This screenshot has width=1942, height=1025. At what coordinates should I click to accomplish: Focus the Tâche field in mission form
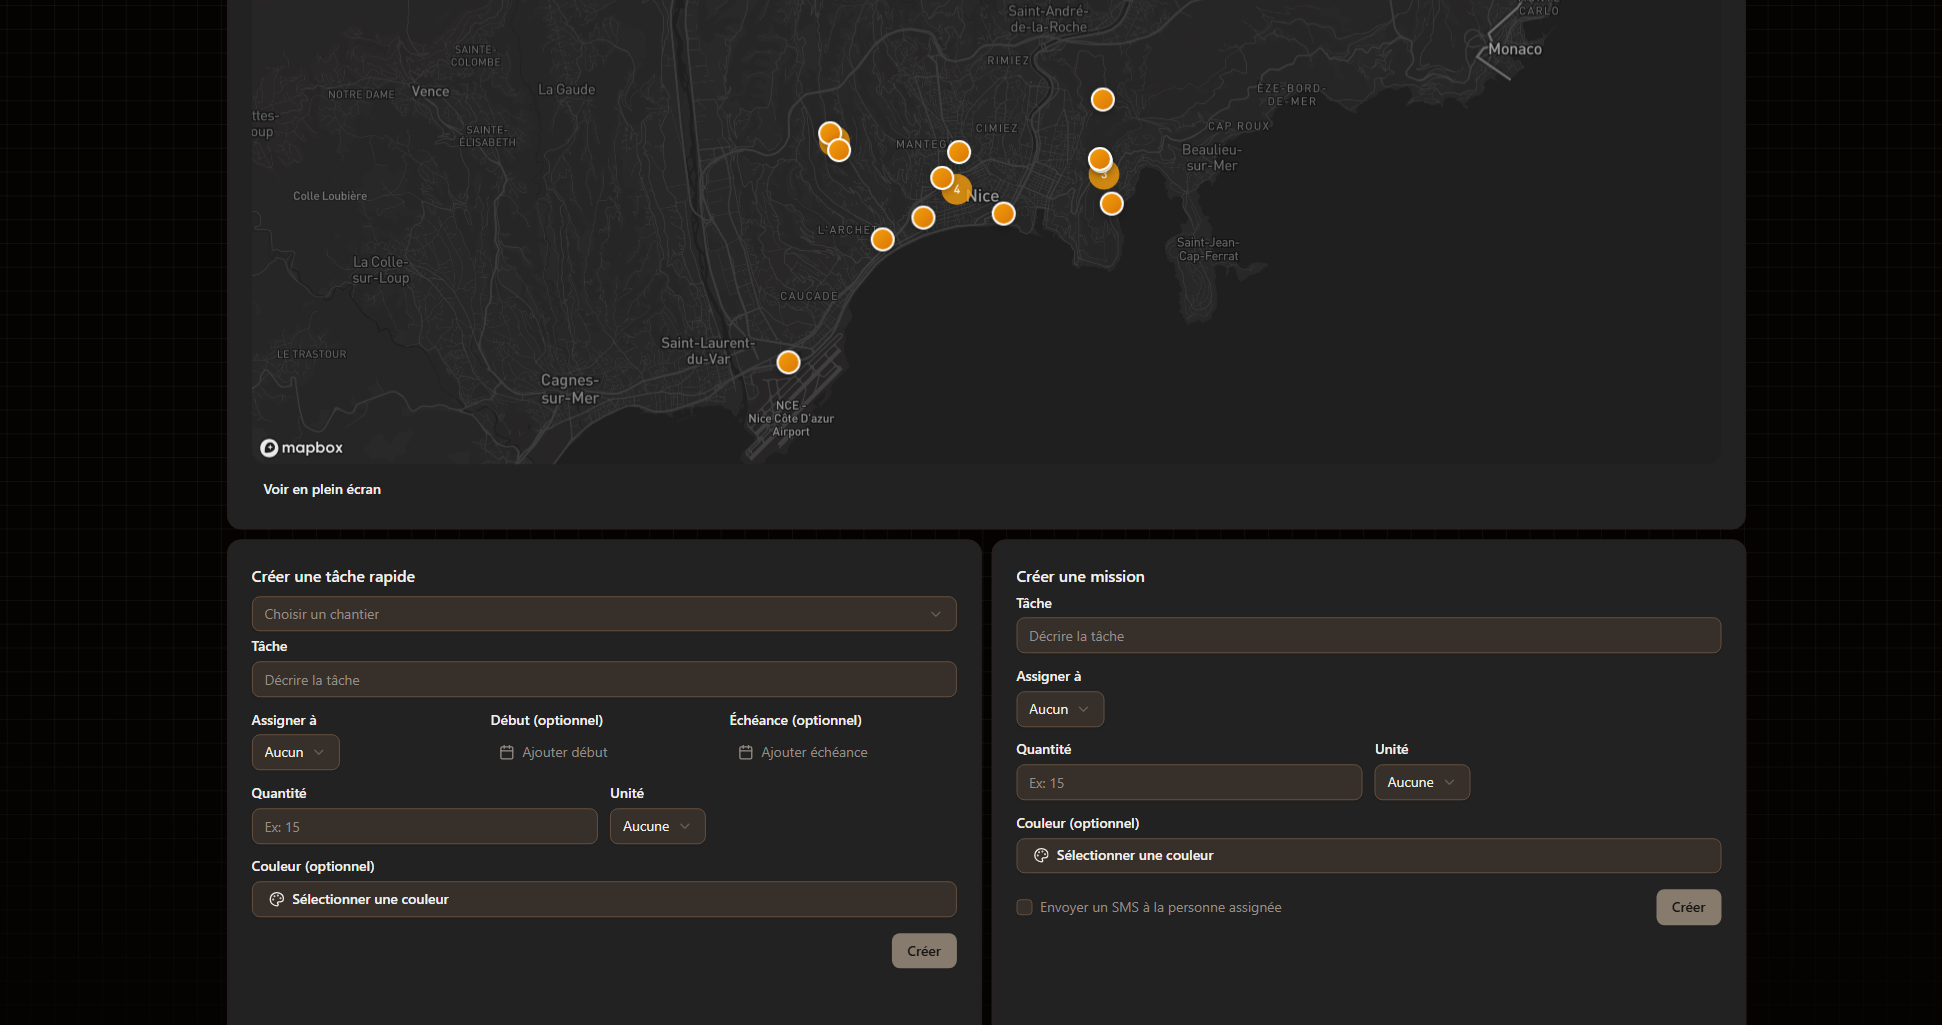[1368, 636]
